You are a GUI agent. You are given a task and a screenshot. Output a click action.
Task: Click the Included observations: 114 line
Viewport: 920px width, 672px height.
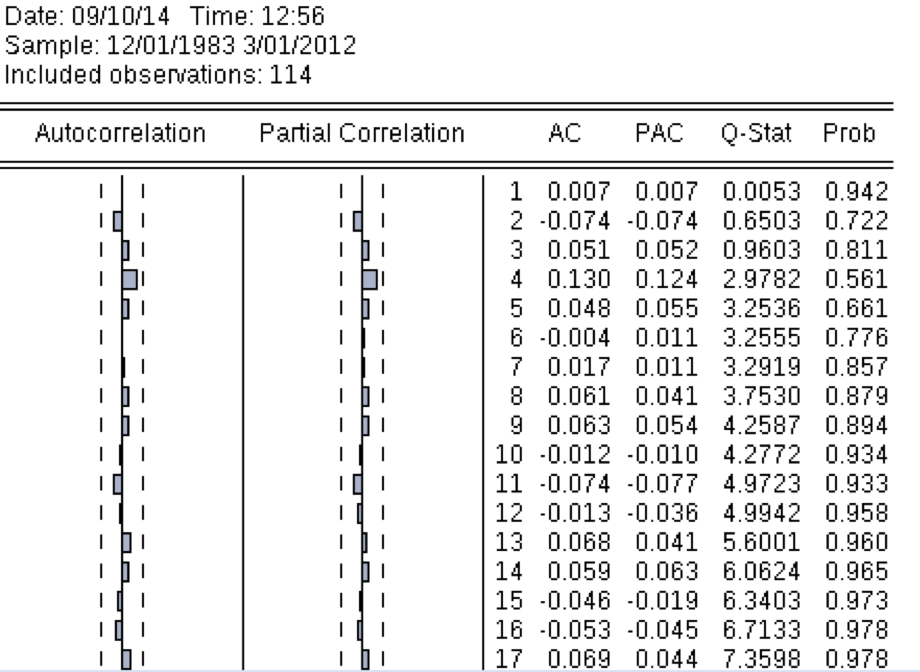click(x=159, y=76)
